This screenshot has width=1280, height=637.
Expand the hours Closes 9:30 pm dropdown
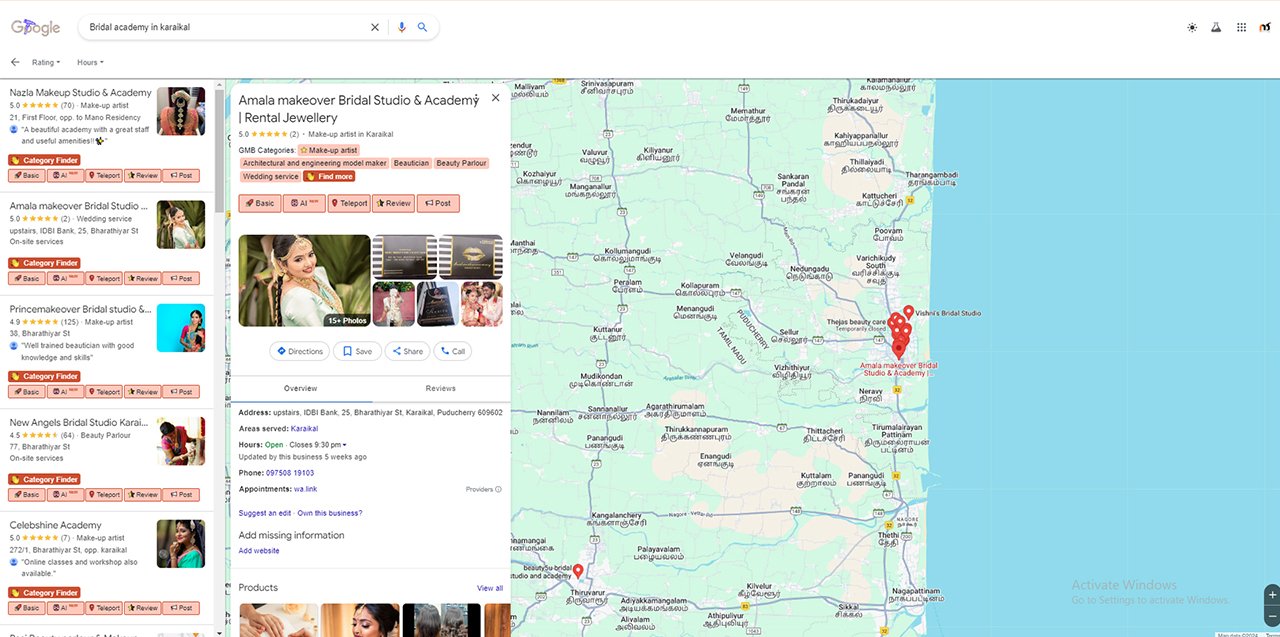[x=320, y=444]
